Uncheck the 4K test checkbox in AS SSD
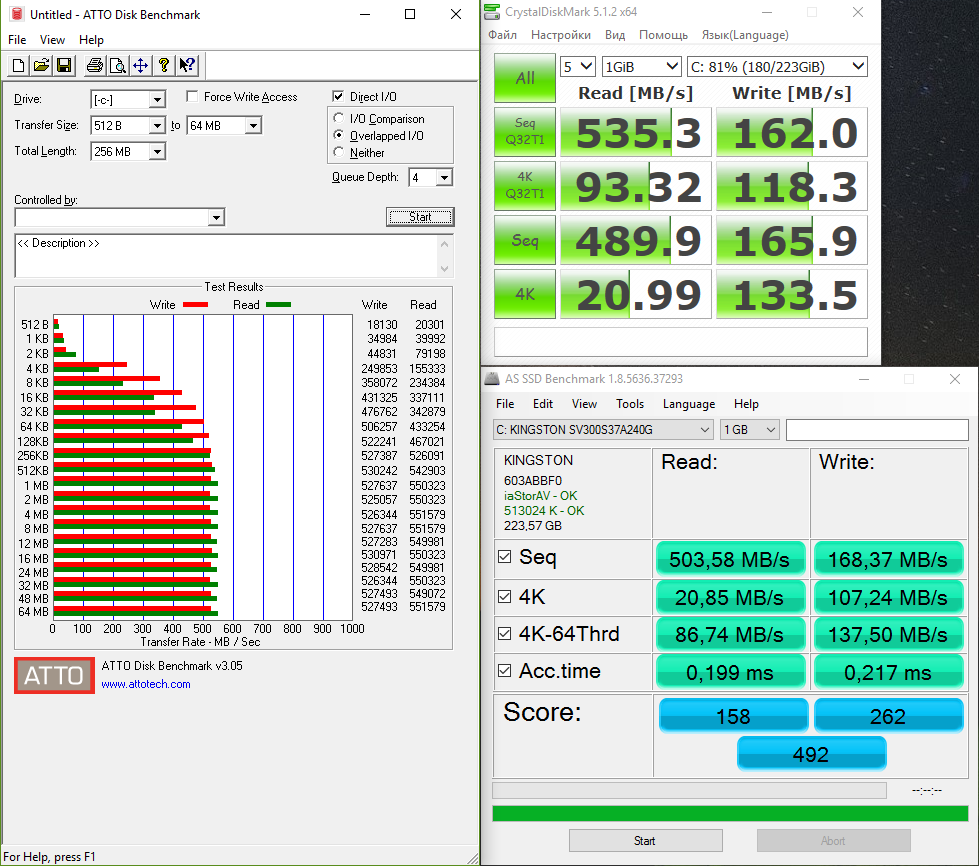Viewport: 979px width, 866px height. pos(504,596)
